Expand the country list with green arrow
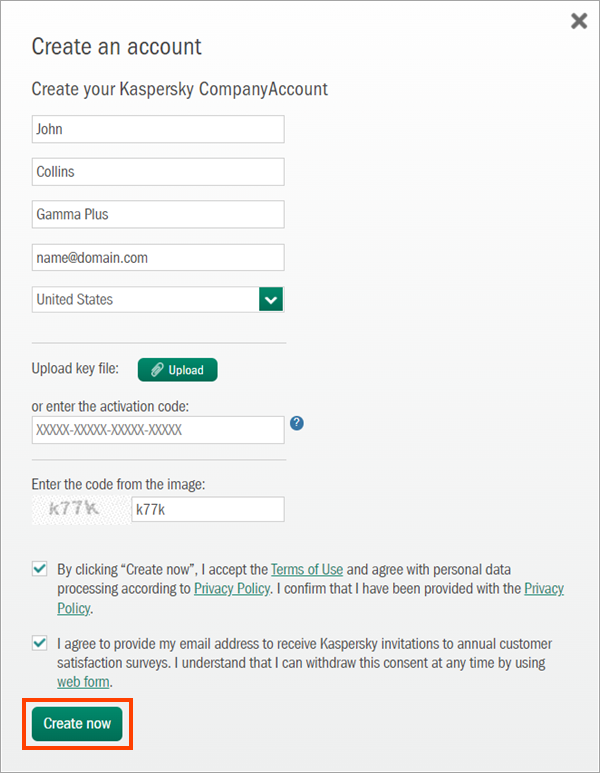Image resolution: width=600 pixels, height=773 pixels. pos(271,299)
